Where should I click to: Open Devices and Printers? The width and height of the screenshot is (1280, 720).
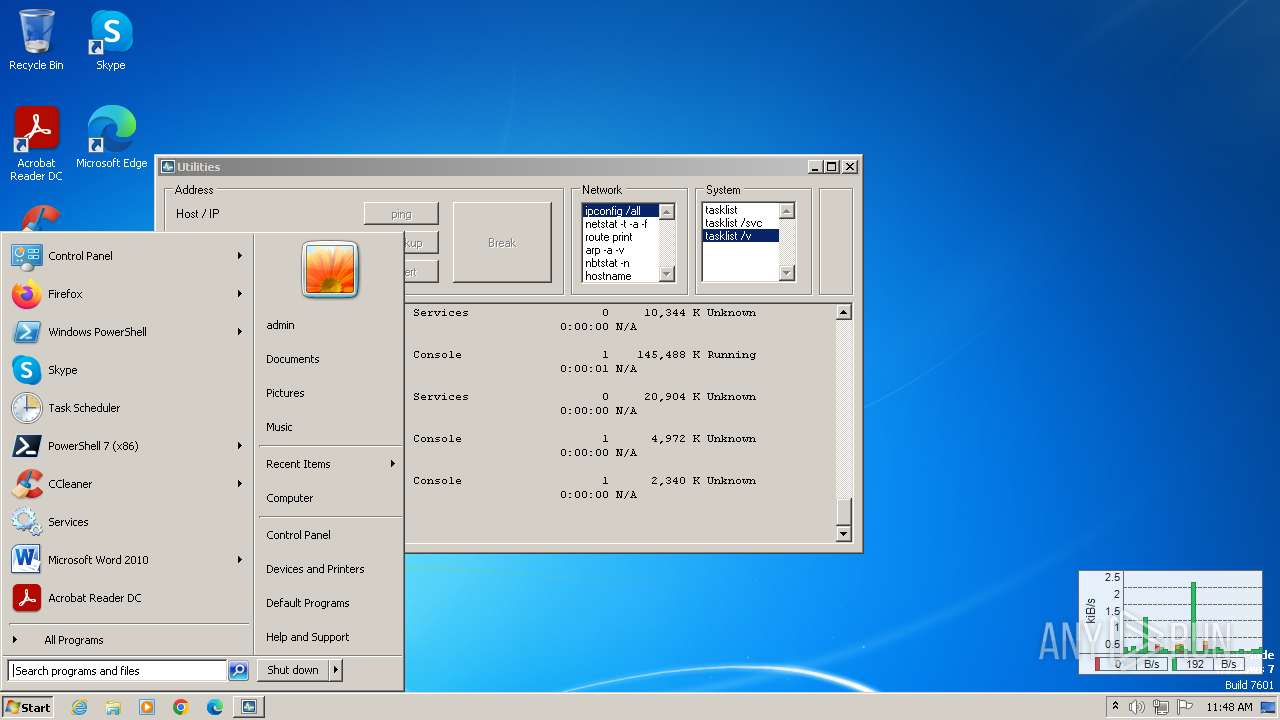pos(330,569)
